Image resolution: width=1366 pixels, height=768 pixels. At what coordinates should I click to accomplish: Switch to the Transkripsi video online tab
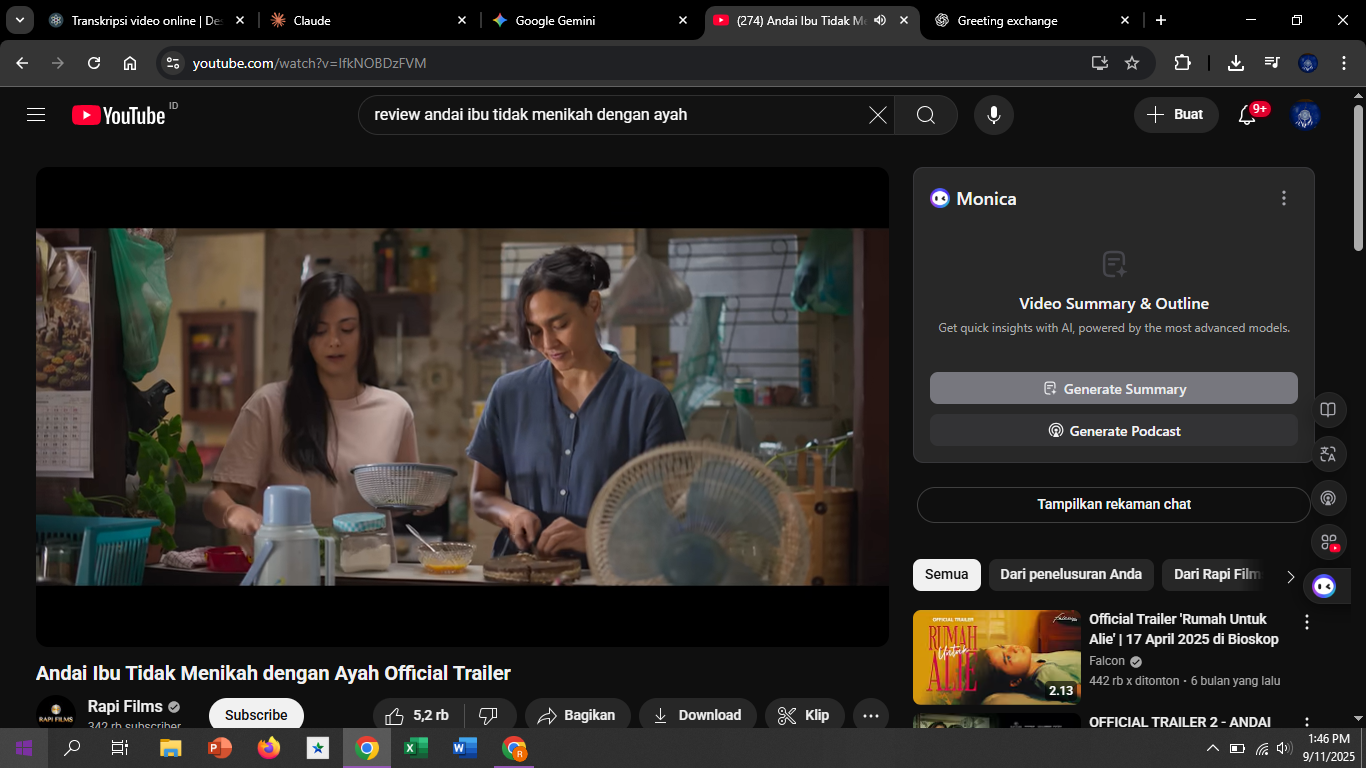(146, 20)
